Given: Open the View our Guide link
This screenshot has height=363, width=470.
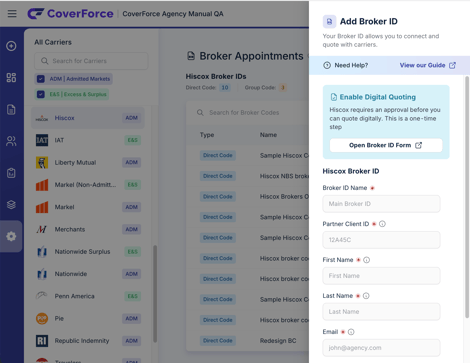Looking at the screenshot, I should coord(428,65).
